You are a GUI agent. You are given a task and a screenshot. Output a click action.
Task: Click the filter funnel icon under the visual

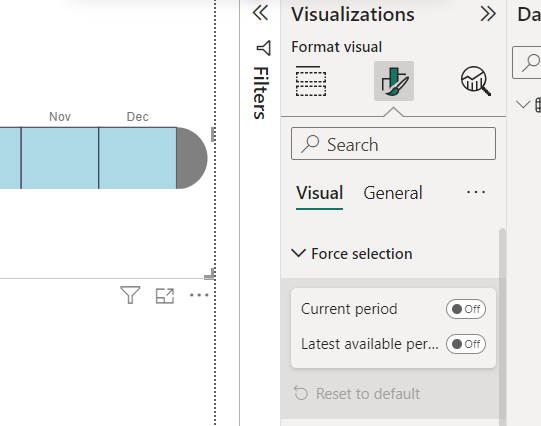[130, 295]
